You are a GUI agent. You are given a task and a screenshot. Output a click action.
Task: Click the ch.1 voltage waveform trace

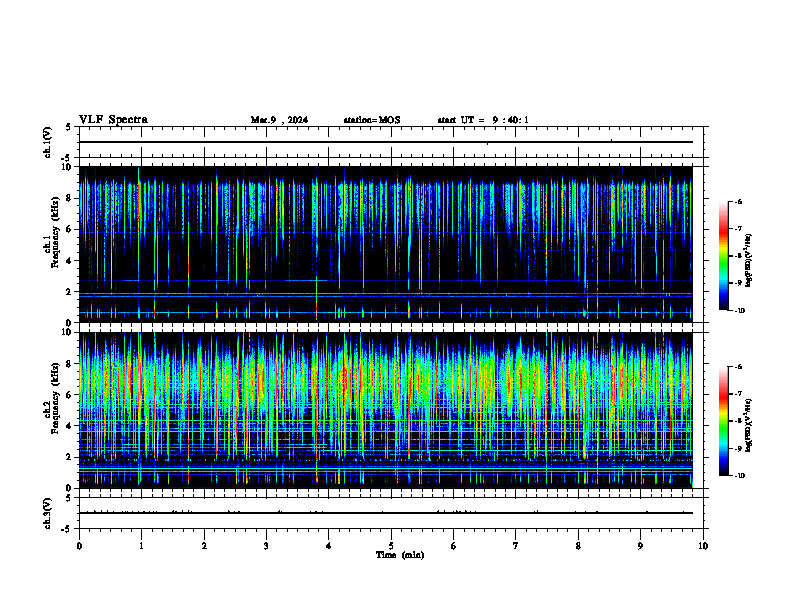point(386,142)
